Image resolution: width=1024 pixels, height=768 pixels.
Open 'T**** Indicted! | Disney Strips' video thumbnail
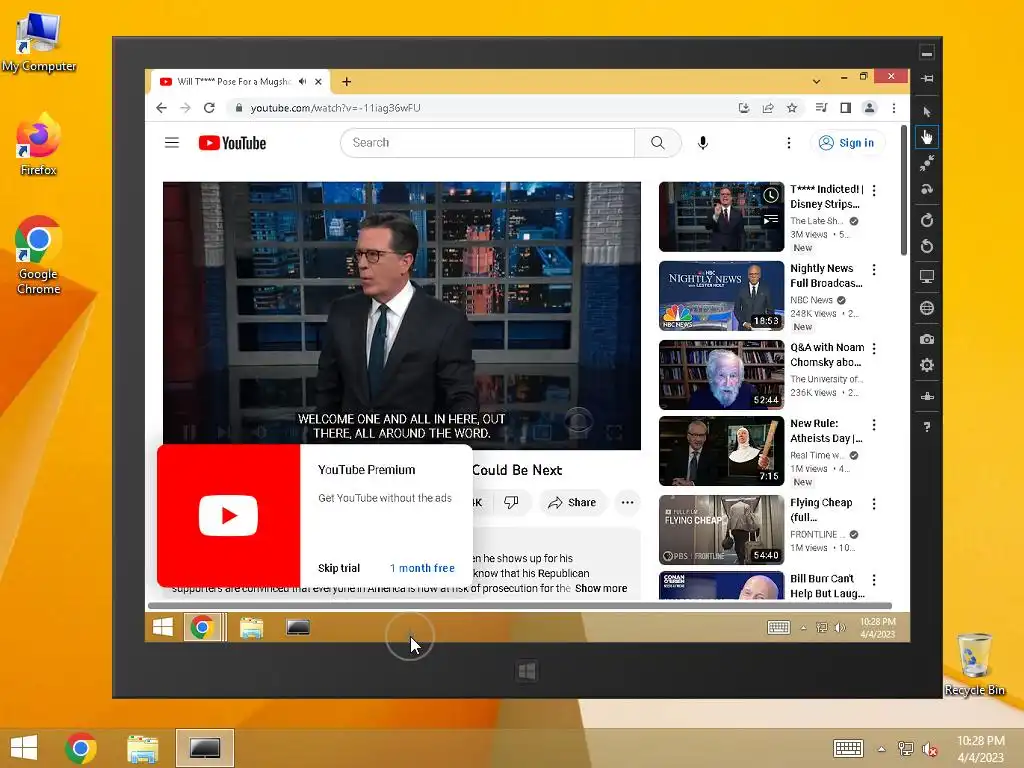click(722, 217)
